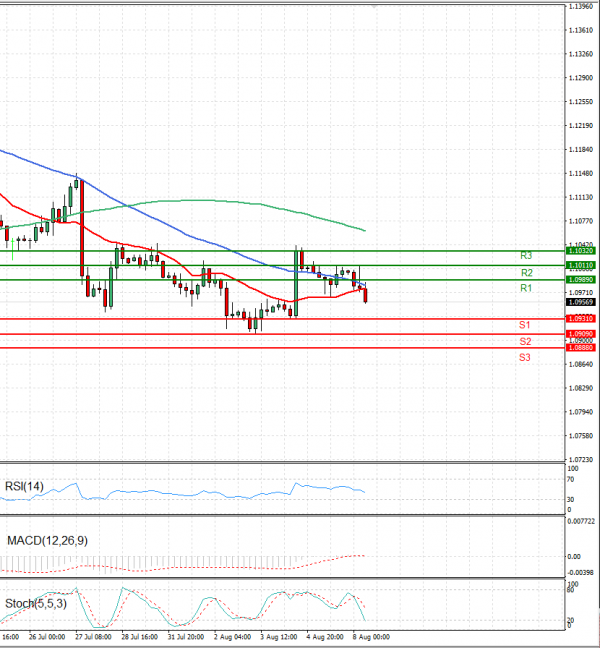Image resolution: width=600 pixels, height=648 pixels.
Task: Click the 1.08290 price axis value
Action: (x=581, y=388)
